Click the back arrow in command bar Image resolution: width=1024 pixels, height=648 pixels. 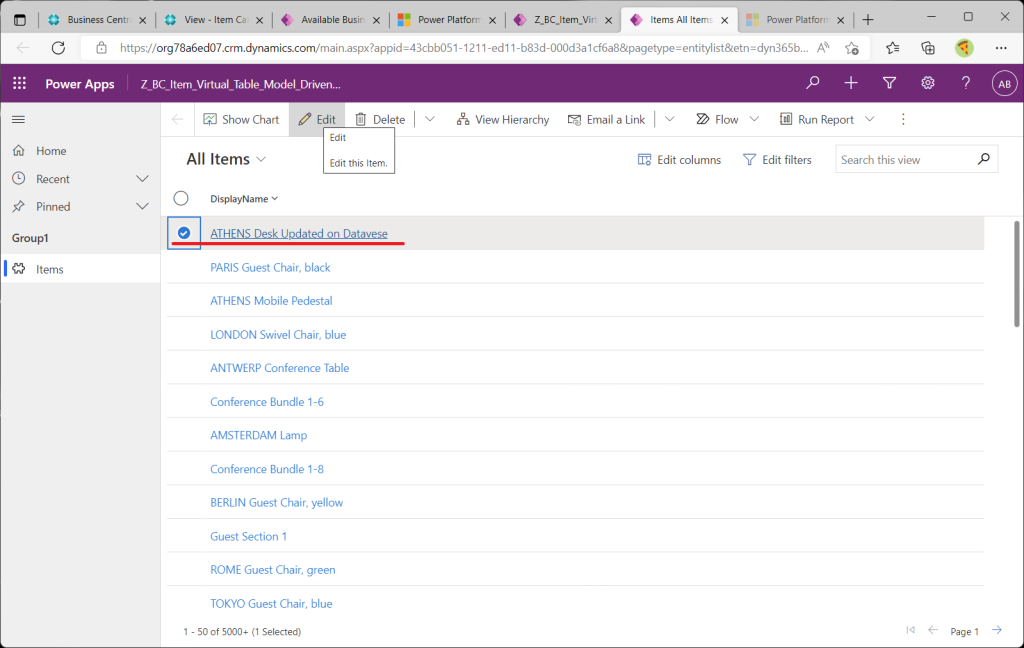(x=178, y=120)
